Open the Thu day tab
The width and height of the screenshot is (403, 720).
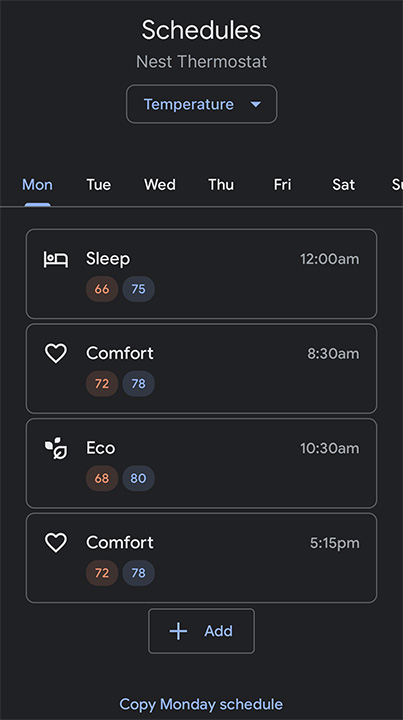tap(221, 185)
